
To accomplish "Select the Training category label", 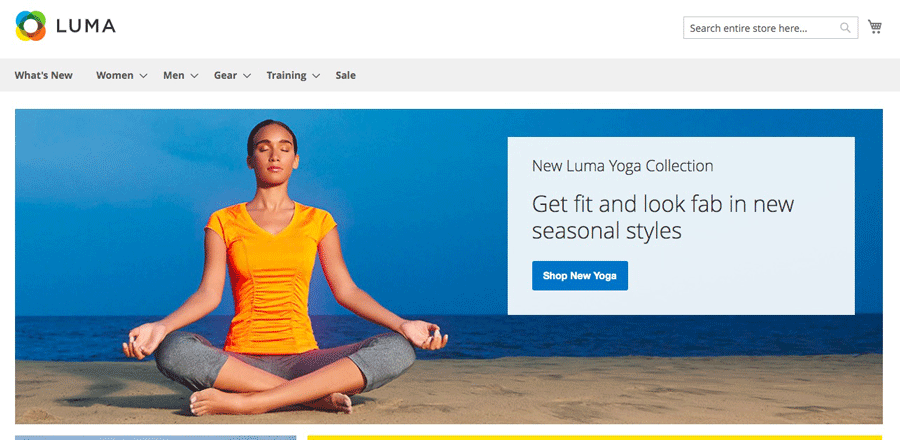I will point(286,75).
